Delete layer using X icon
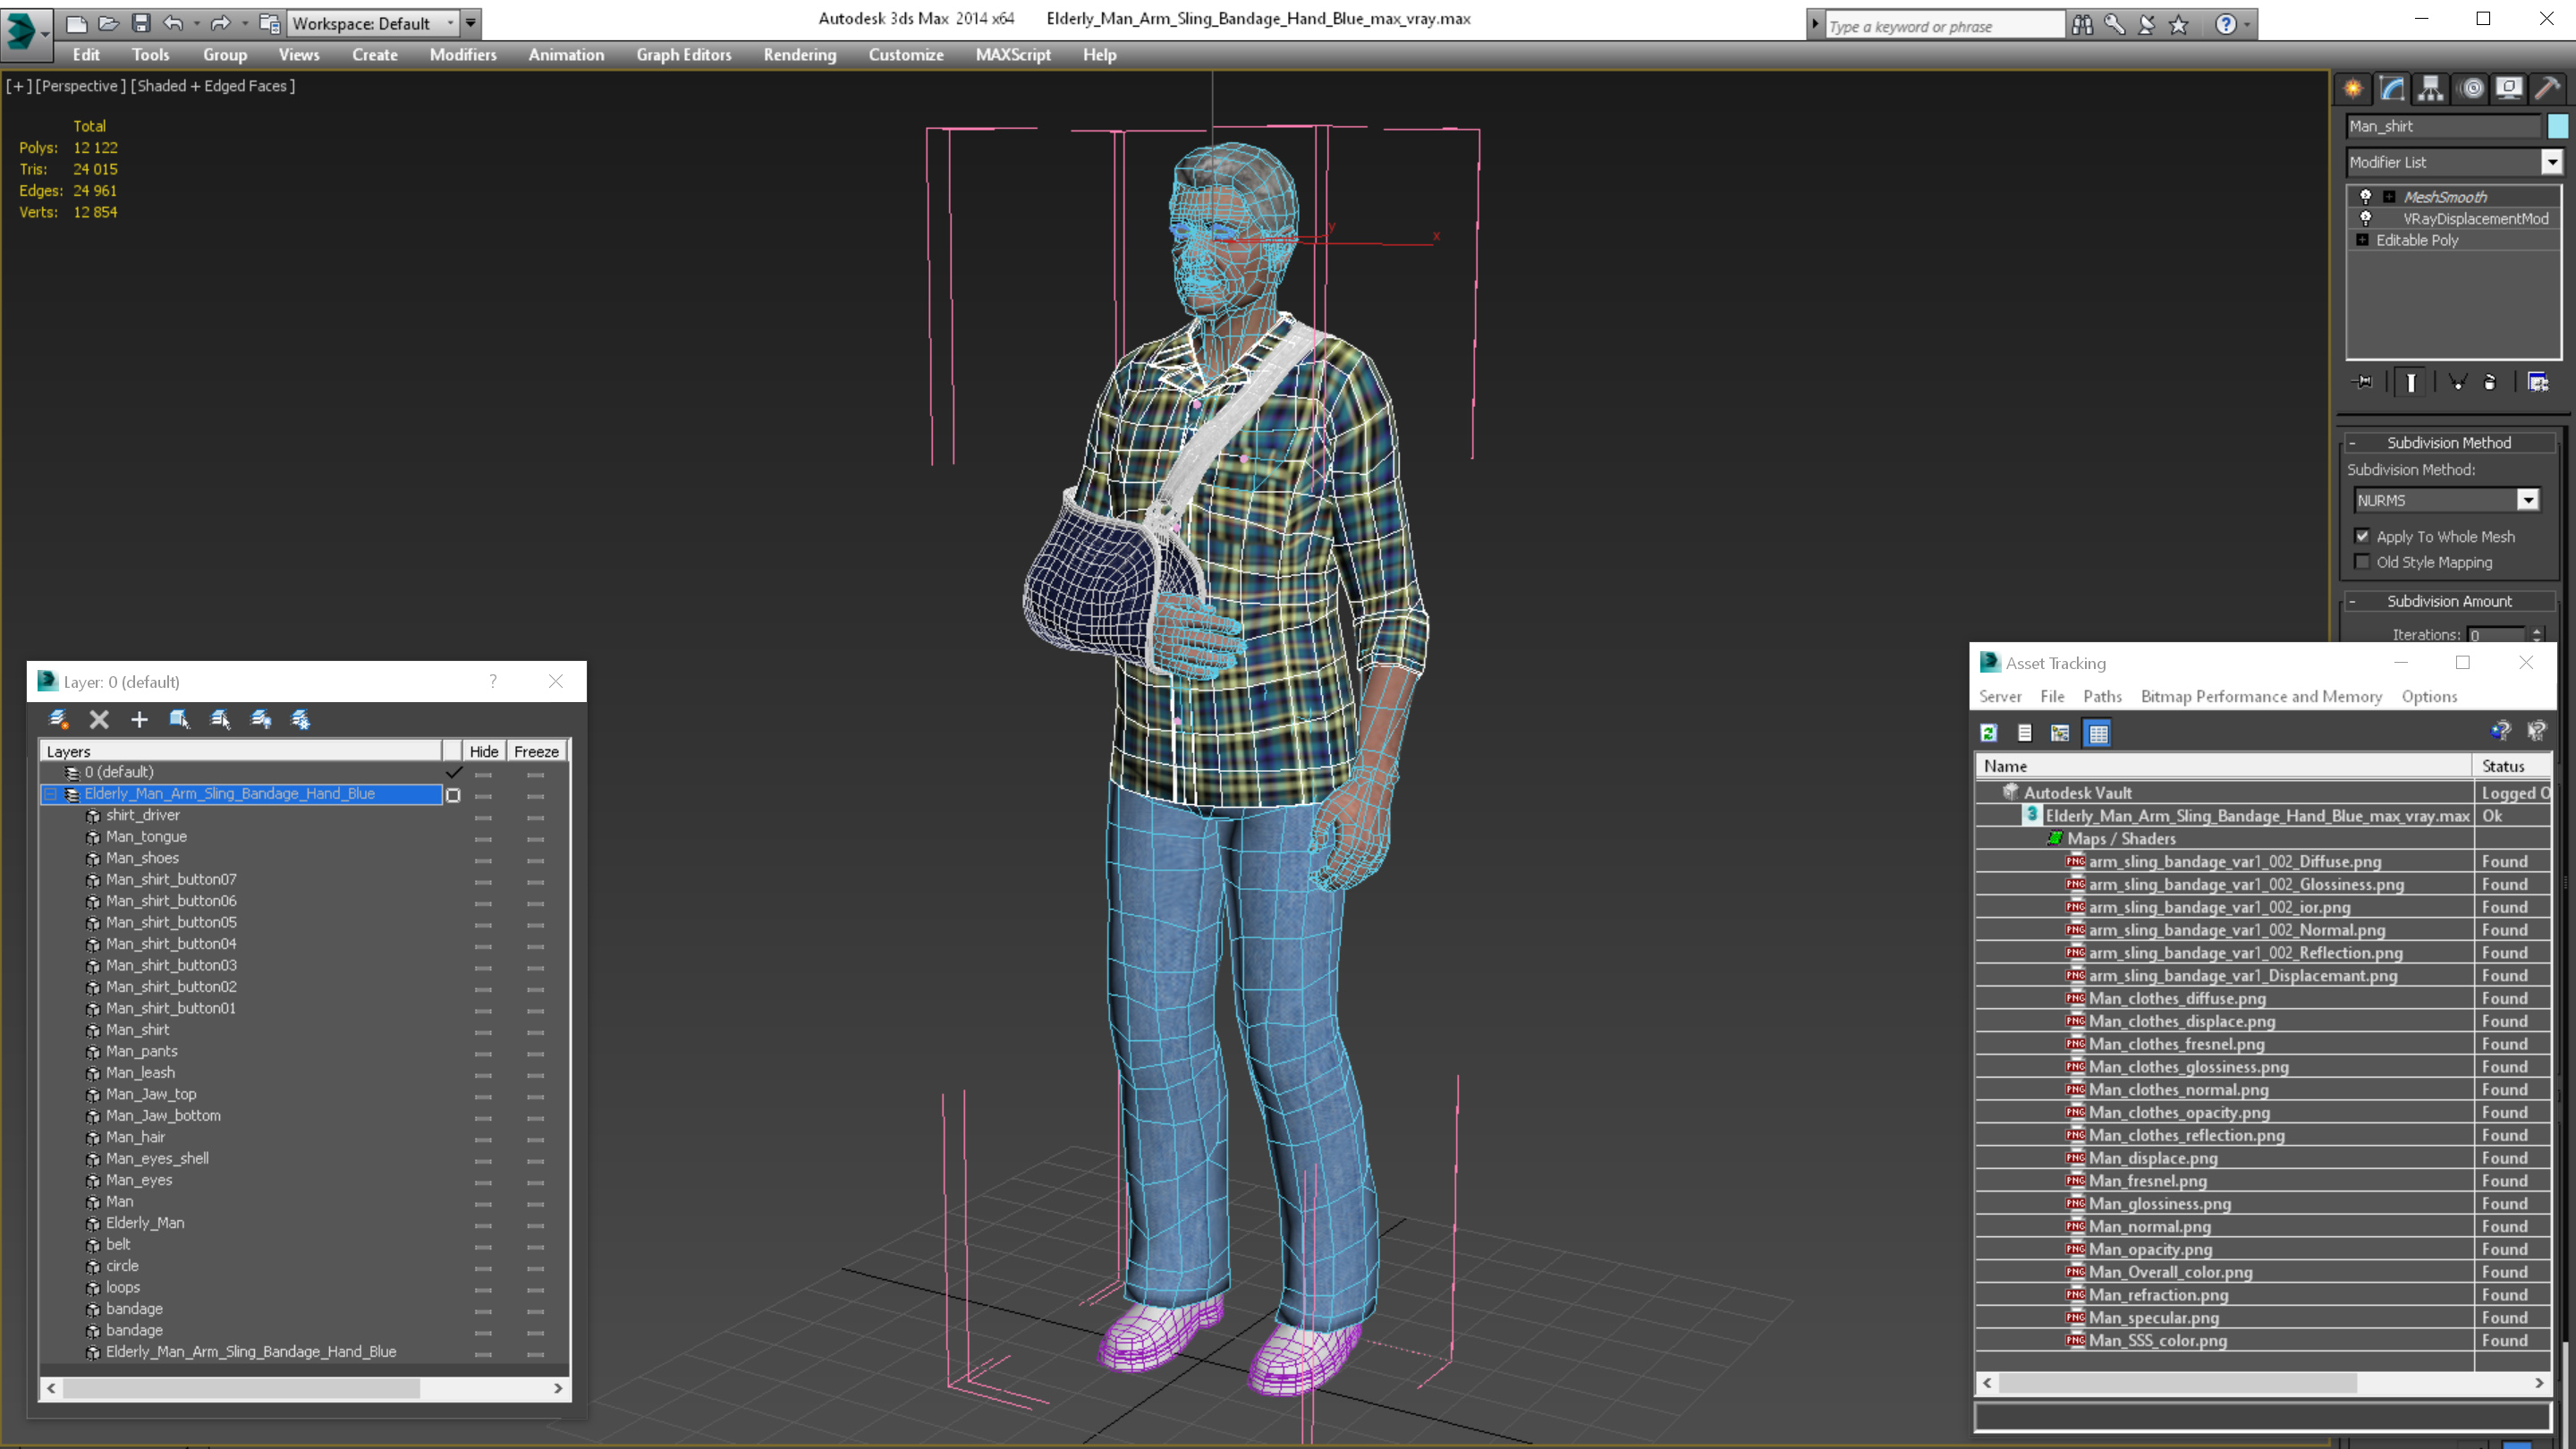2576x1449 pixels. (99, 719)
